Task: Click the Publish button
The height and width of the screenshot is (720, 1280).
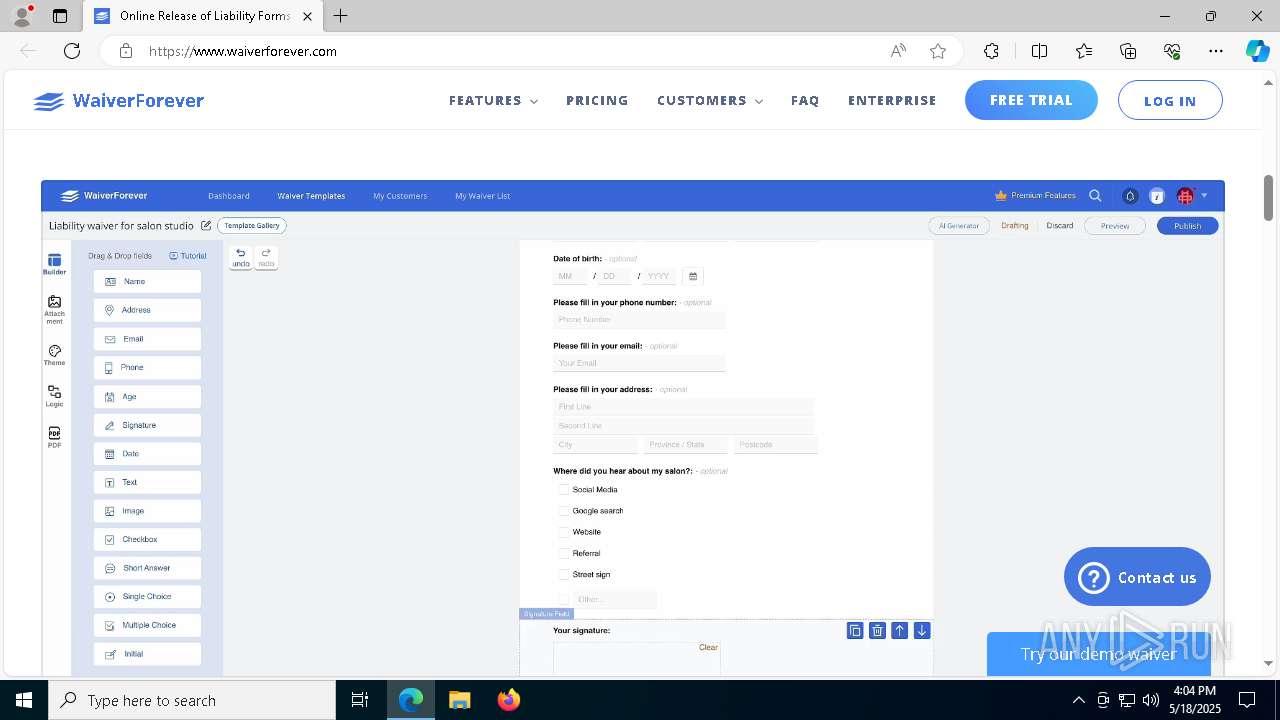Action: pos(1187,226)
